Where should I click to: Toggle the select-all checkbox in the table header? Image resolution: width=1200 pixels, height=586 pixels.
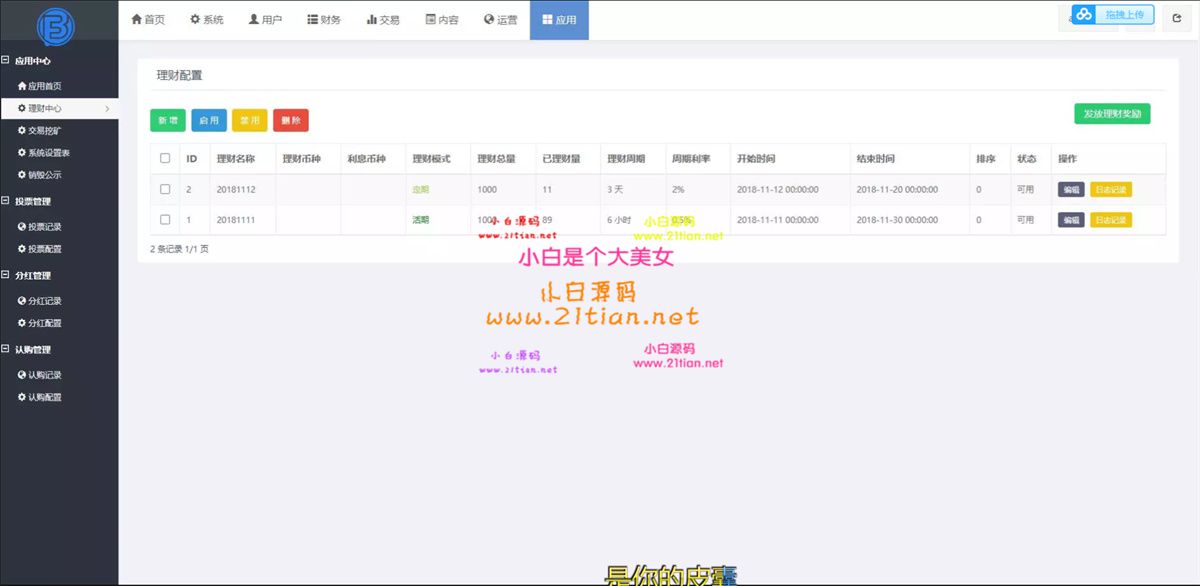[165, 158]
